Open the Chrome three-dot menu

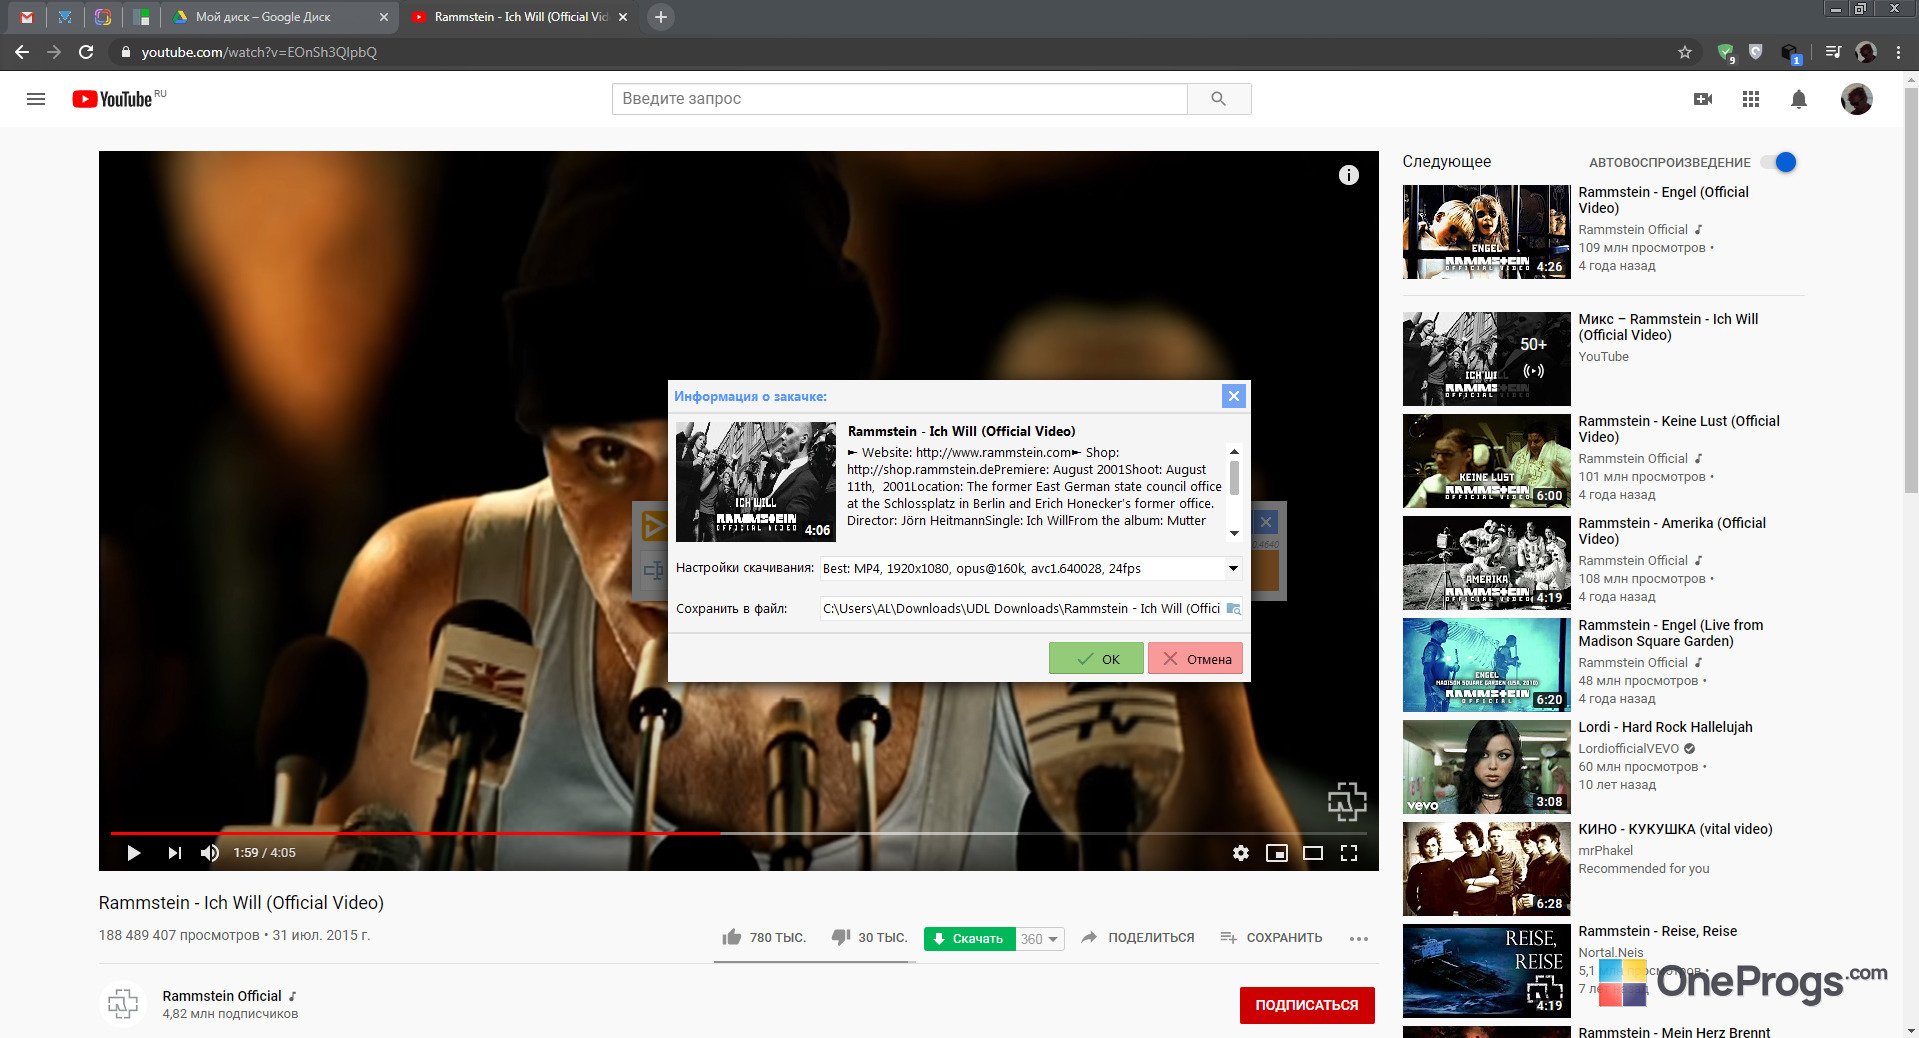[x=1898, y=52]
